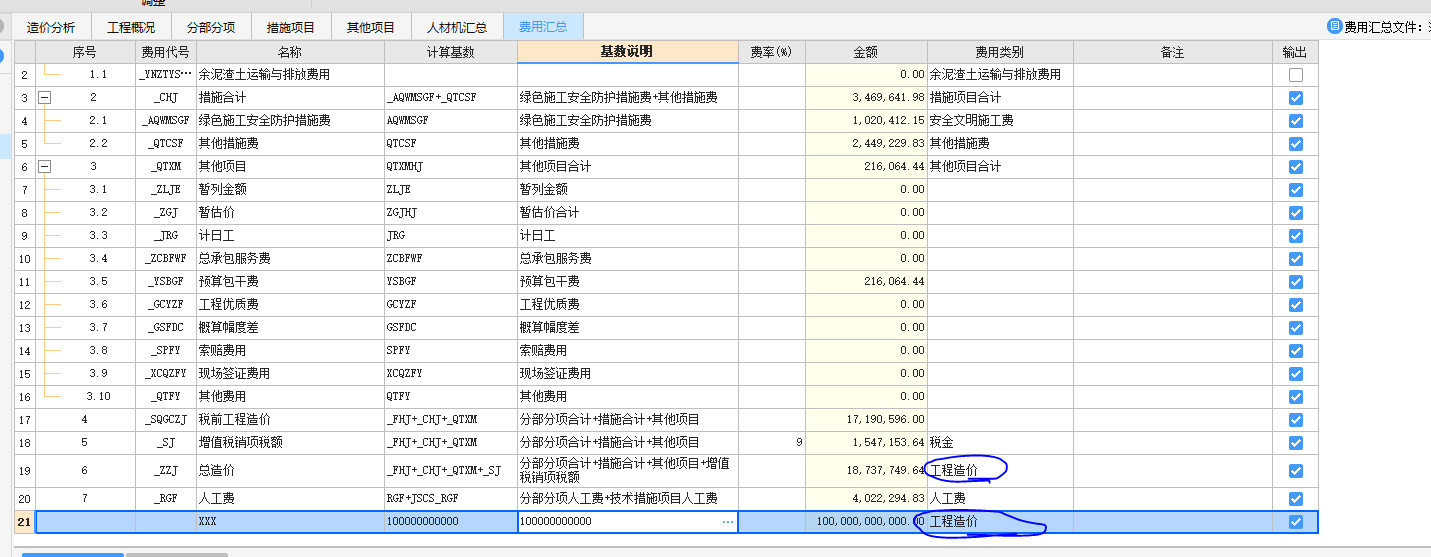Click the 费用类别 column header
Screen dimensions: 1431x557
[x=1000, y=52]
